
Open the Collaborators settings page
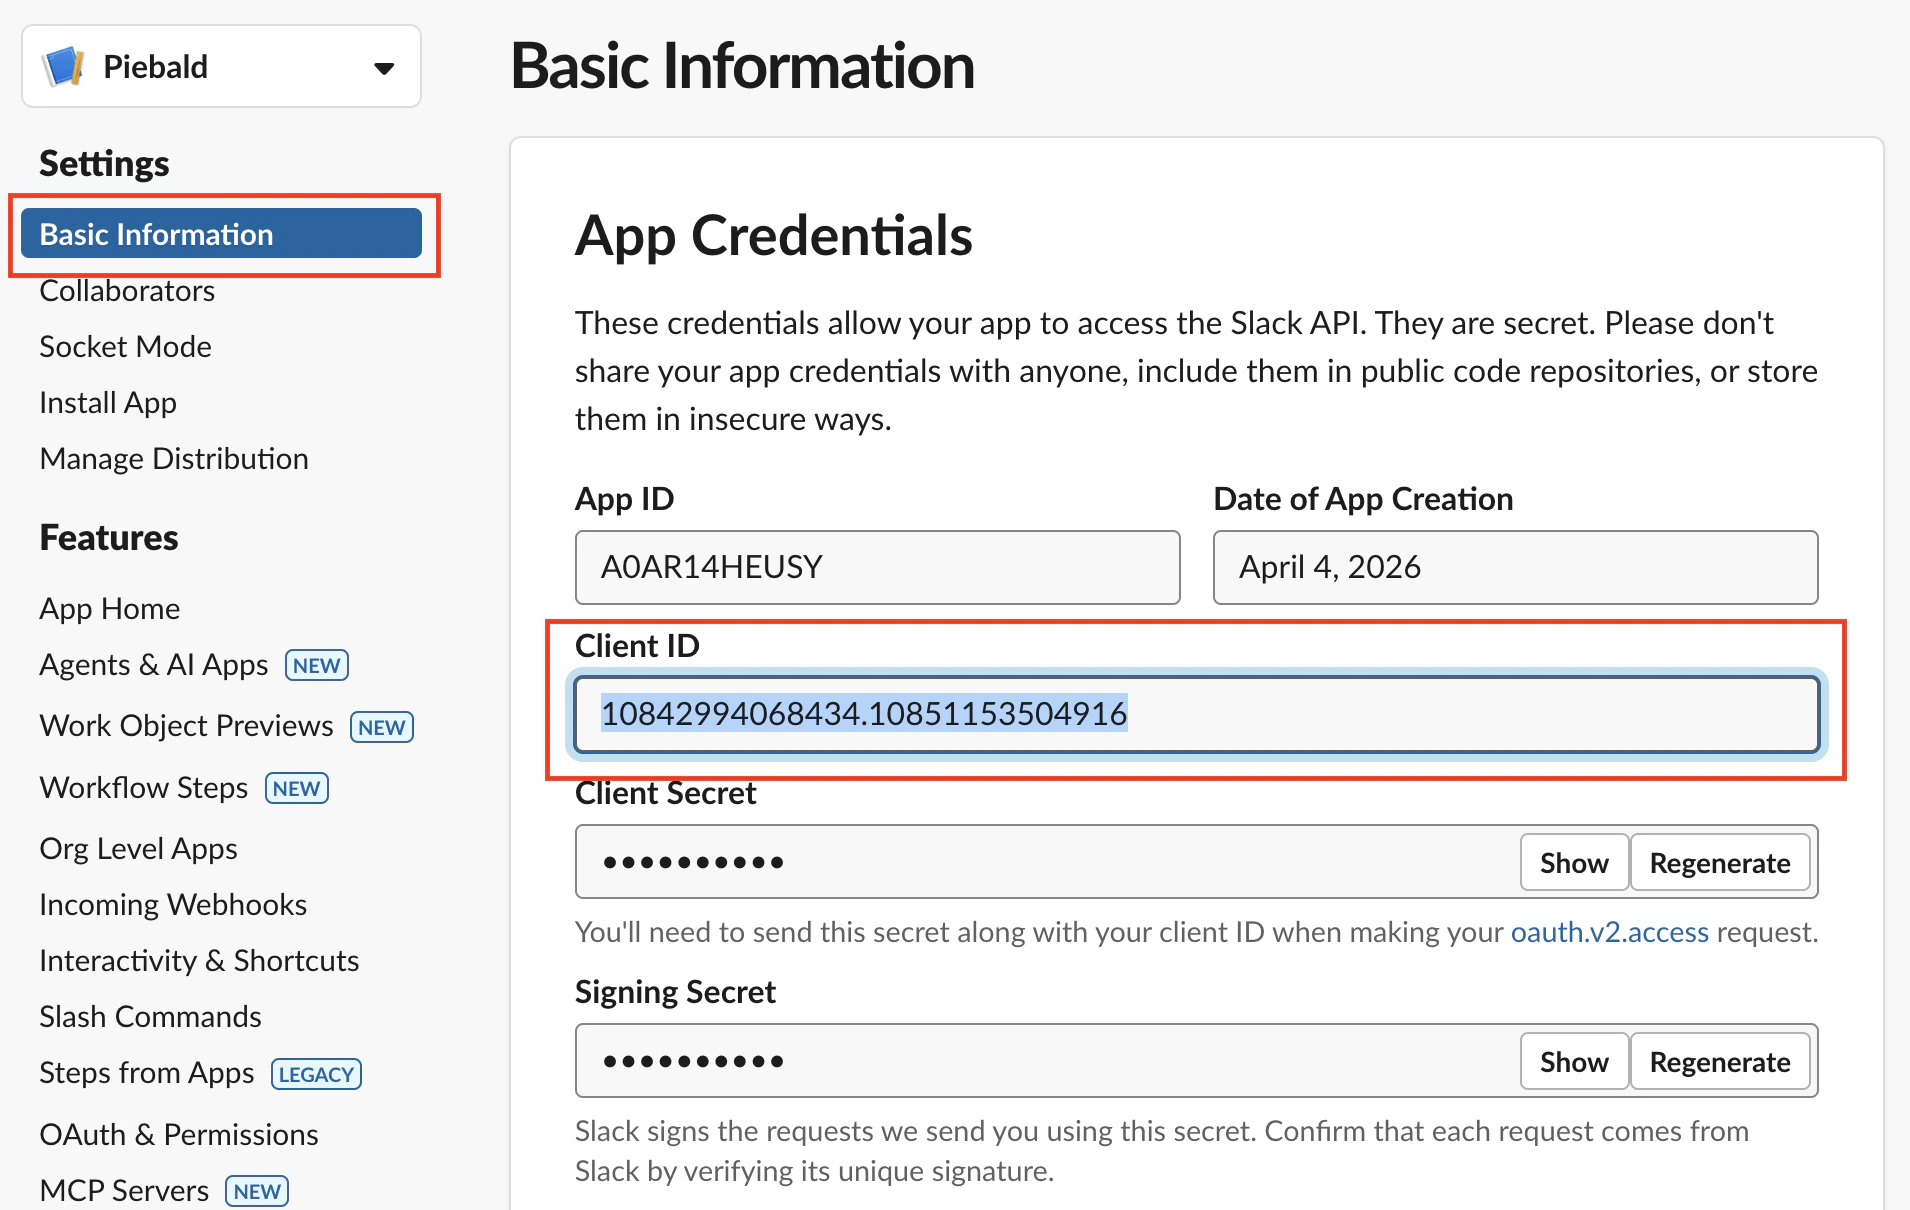[127, 291]
